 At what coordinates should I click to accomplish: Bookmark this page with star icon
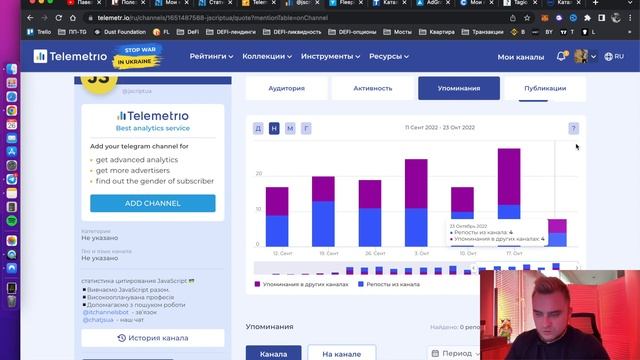coord(527,18)
